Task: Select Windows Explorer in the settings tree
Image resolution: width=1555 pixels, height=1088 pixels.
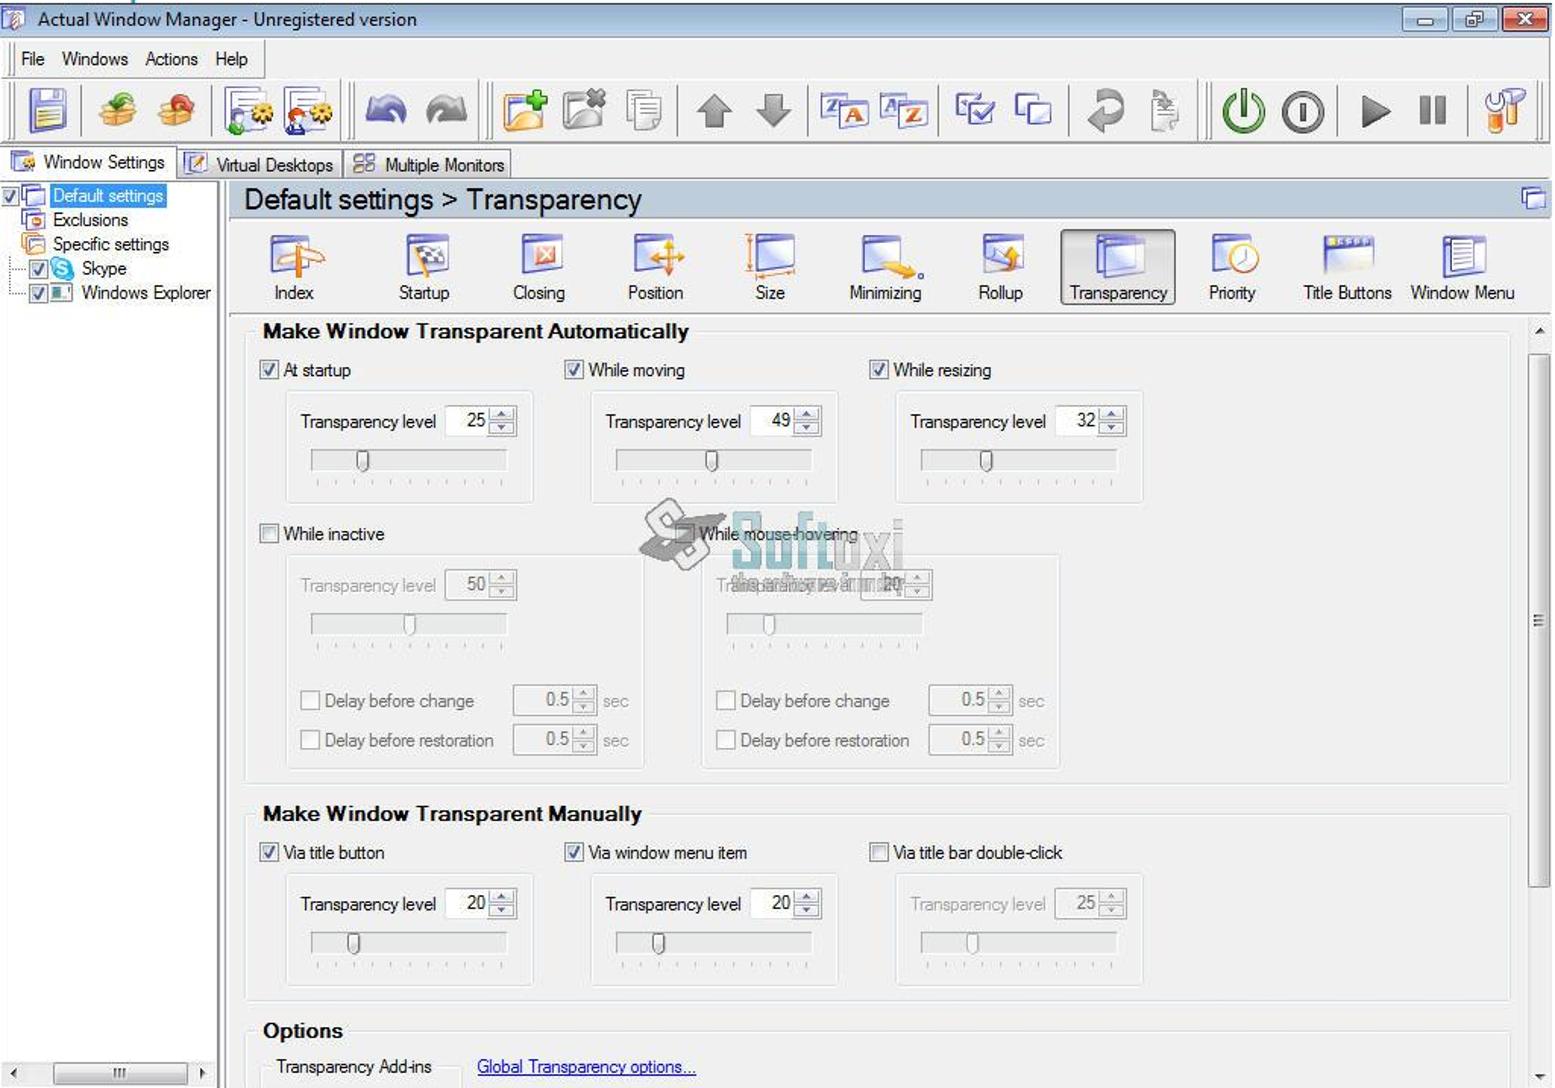Action: point(144,293)
